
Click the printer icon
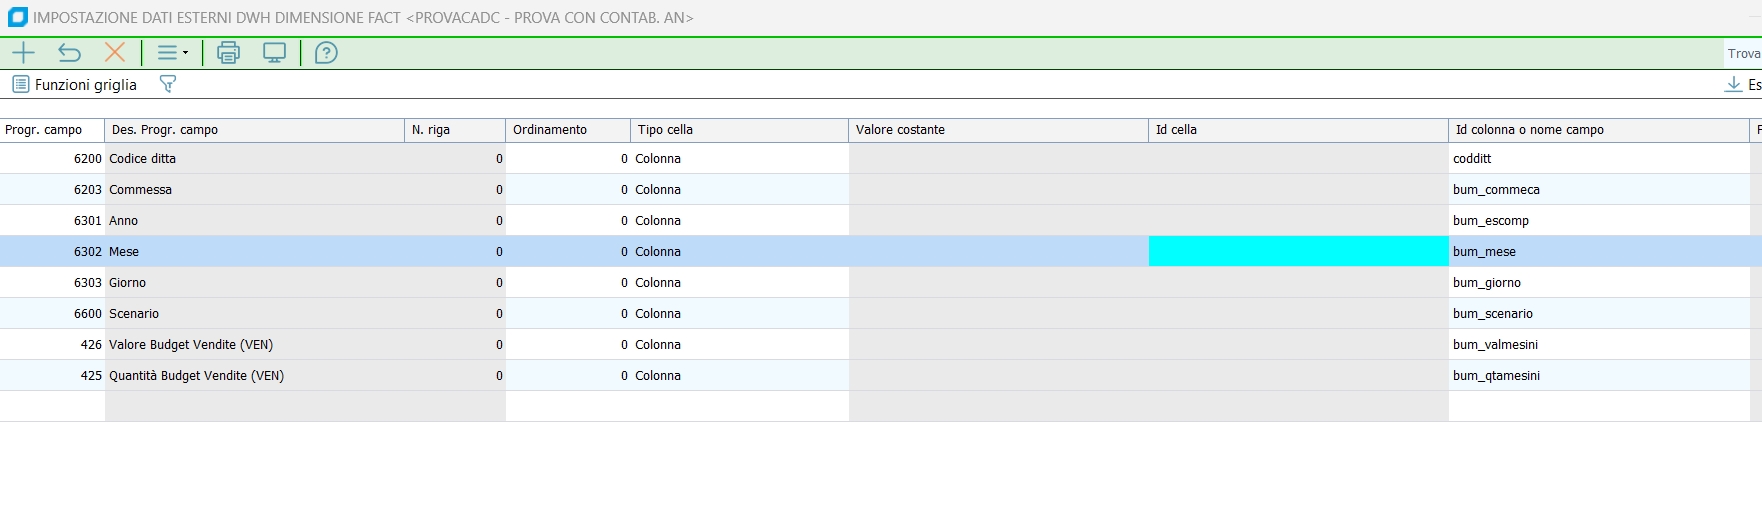tap(228, 53)
